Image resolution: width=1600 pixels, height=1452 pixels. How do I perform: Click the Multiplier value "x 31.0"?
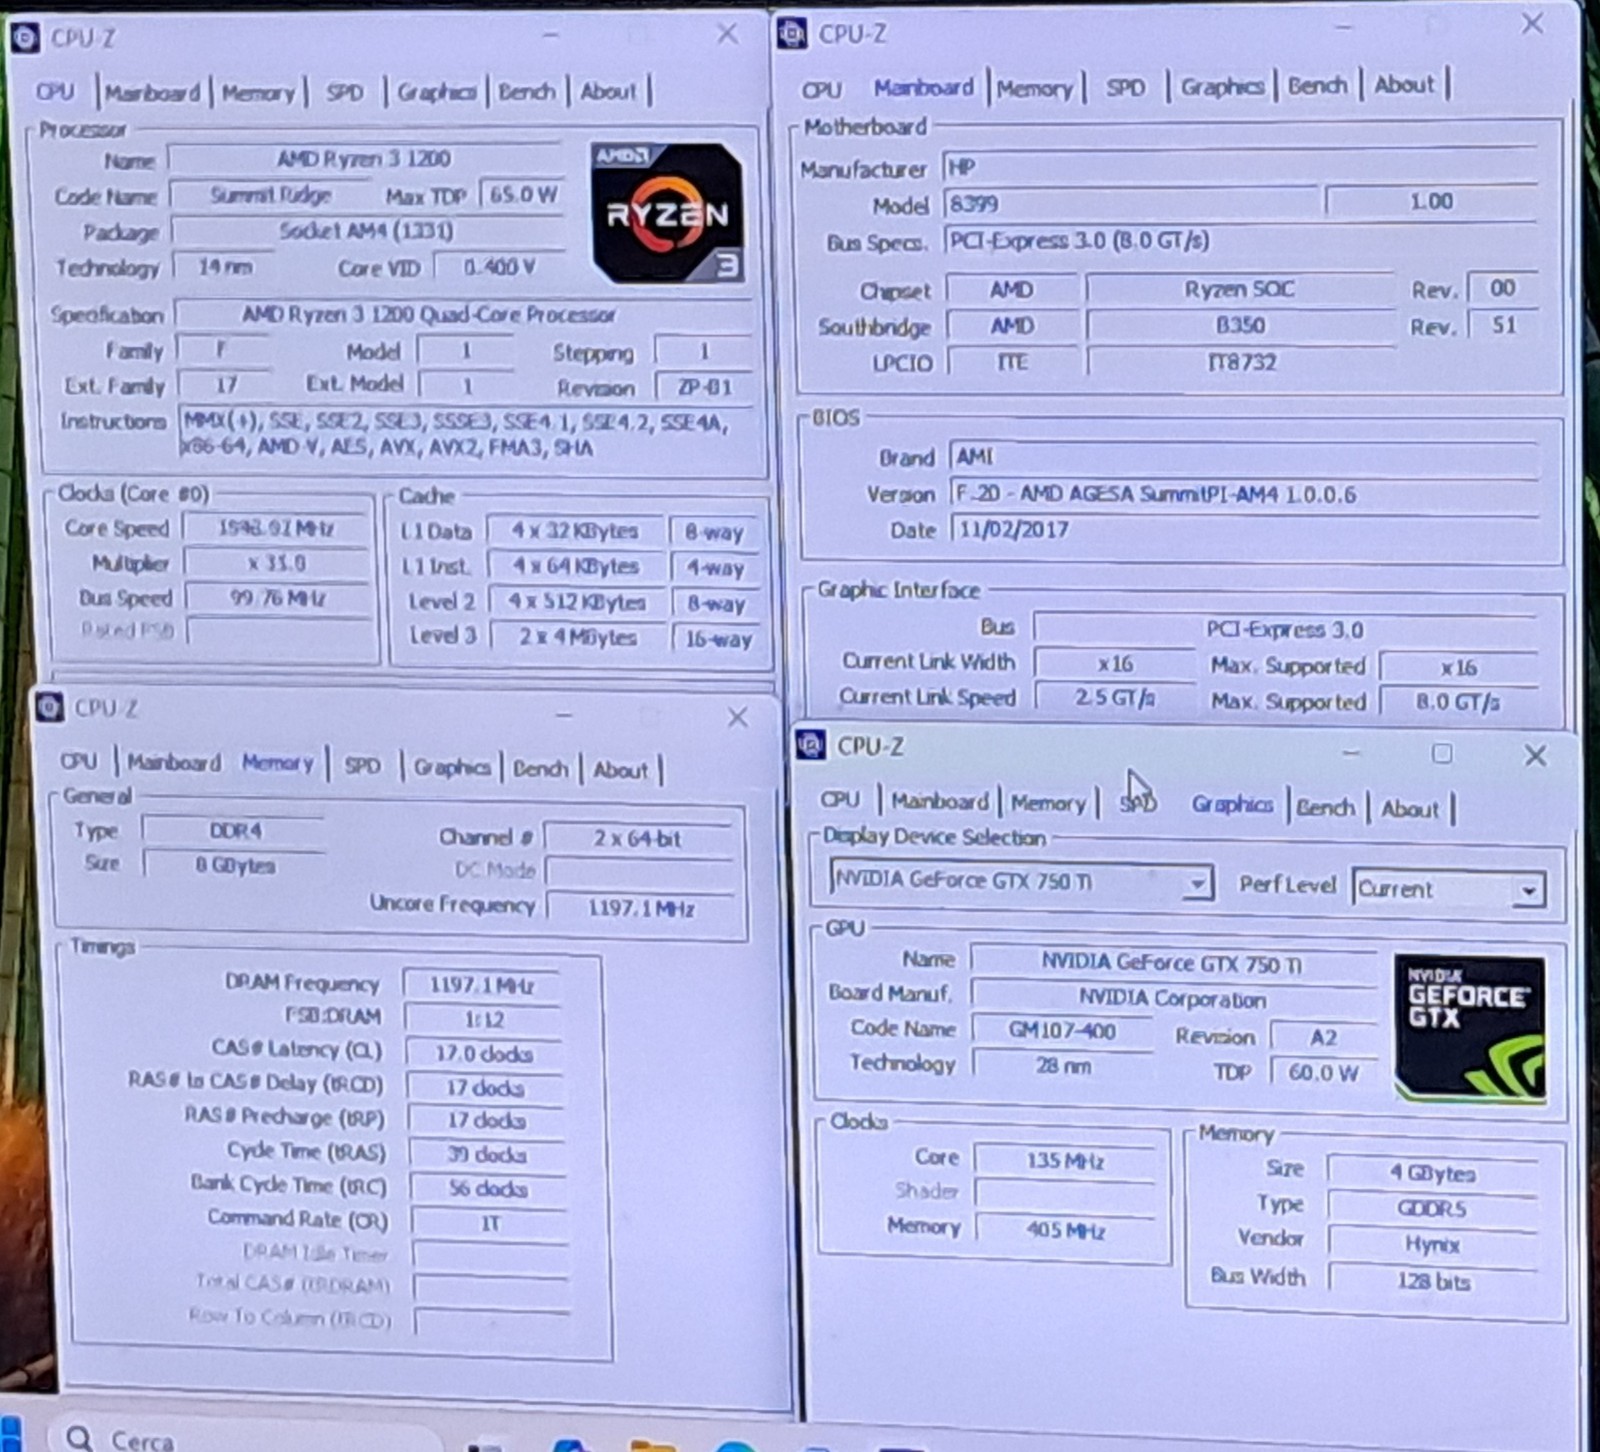click(277, 563)
